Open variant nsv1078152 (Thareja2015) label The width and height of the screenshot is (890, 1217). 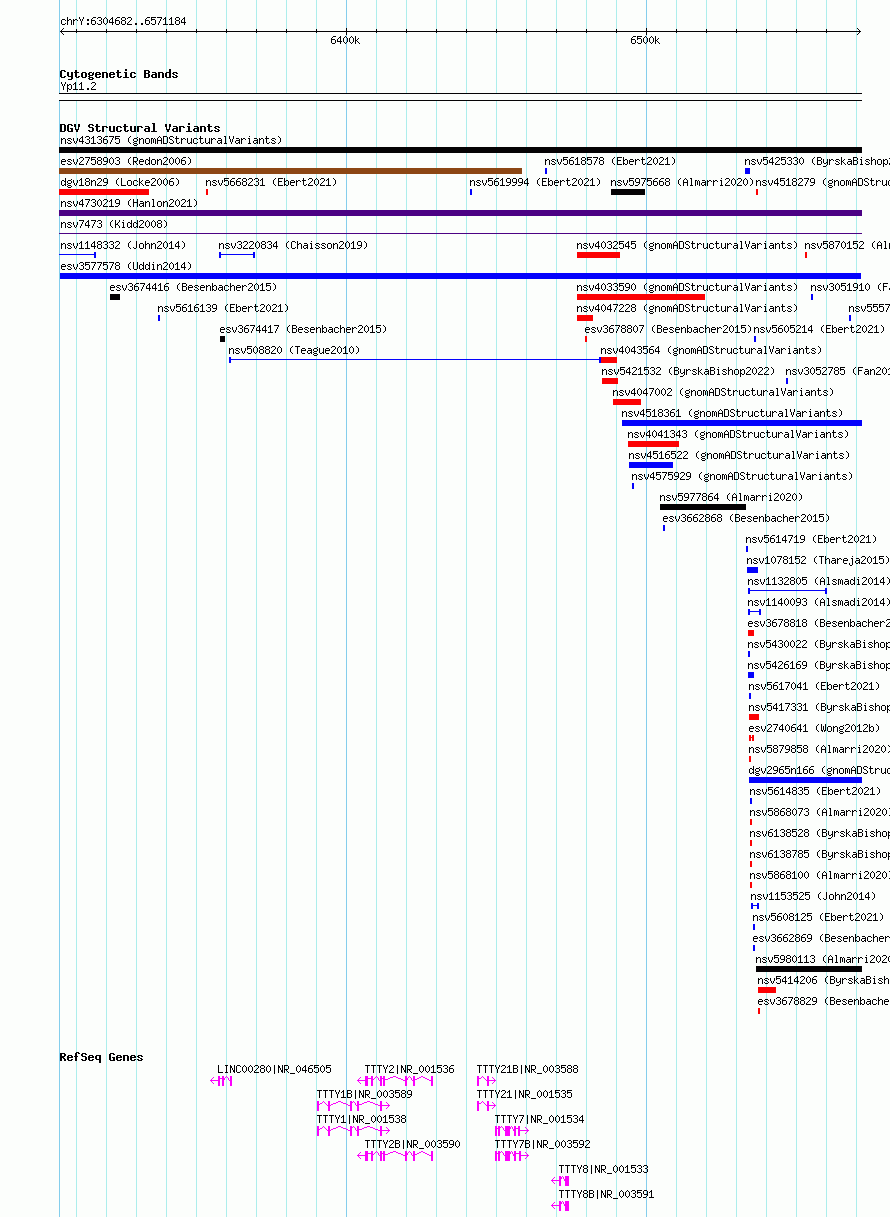[818, 560]
